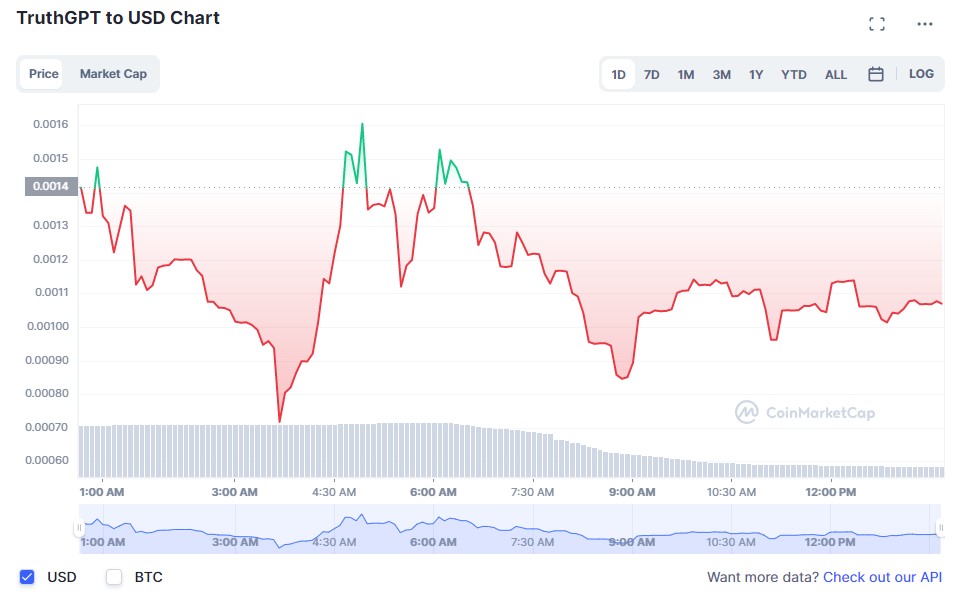Select the 3M time range
This screenshot has width=966, height=598.
[721, 73]
